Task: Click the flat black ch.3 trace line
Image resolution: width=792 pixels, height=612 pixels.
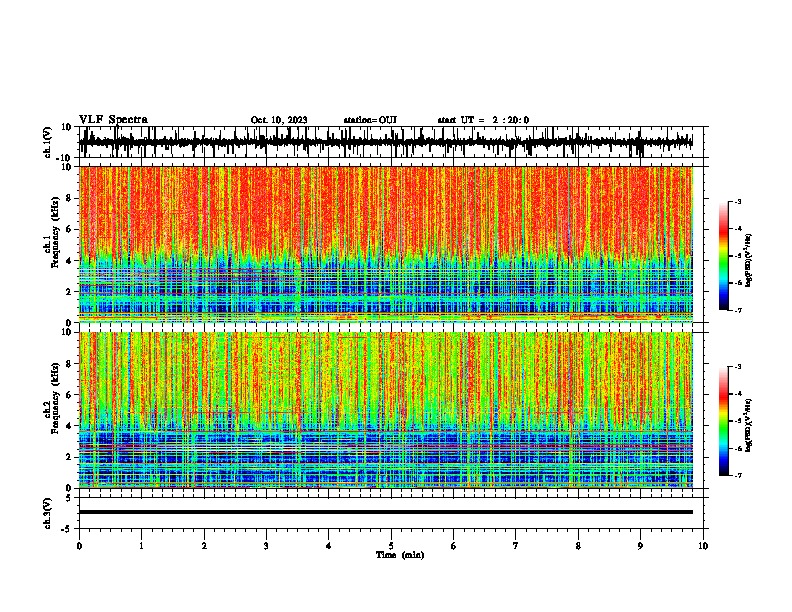Action: (x=386, y=512)
